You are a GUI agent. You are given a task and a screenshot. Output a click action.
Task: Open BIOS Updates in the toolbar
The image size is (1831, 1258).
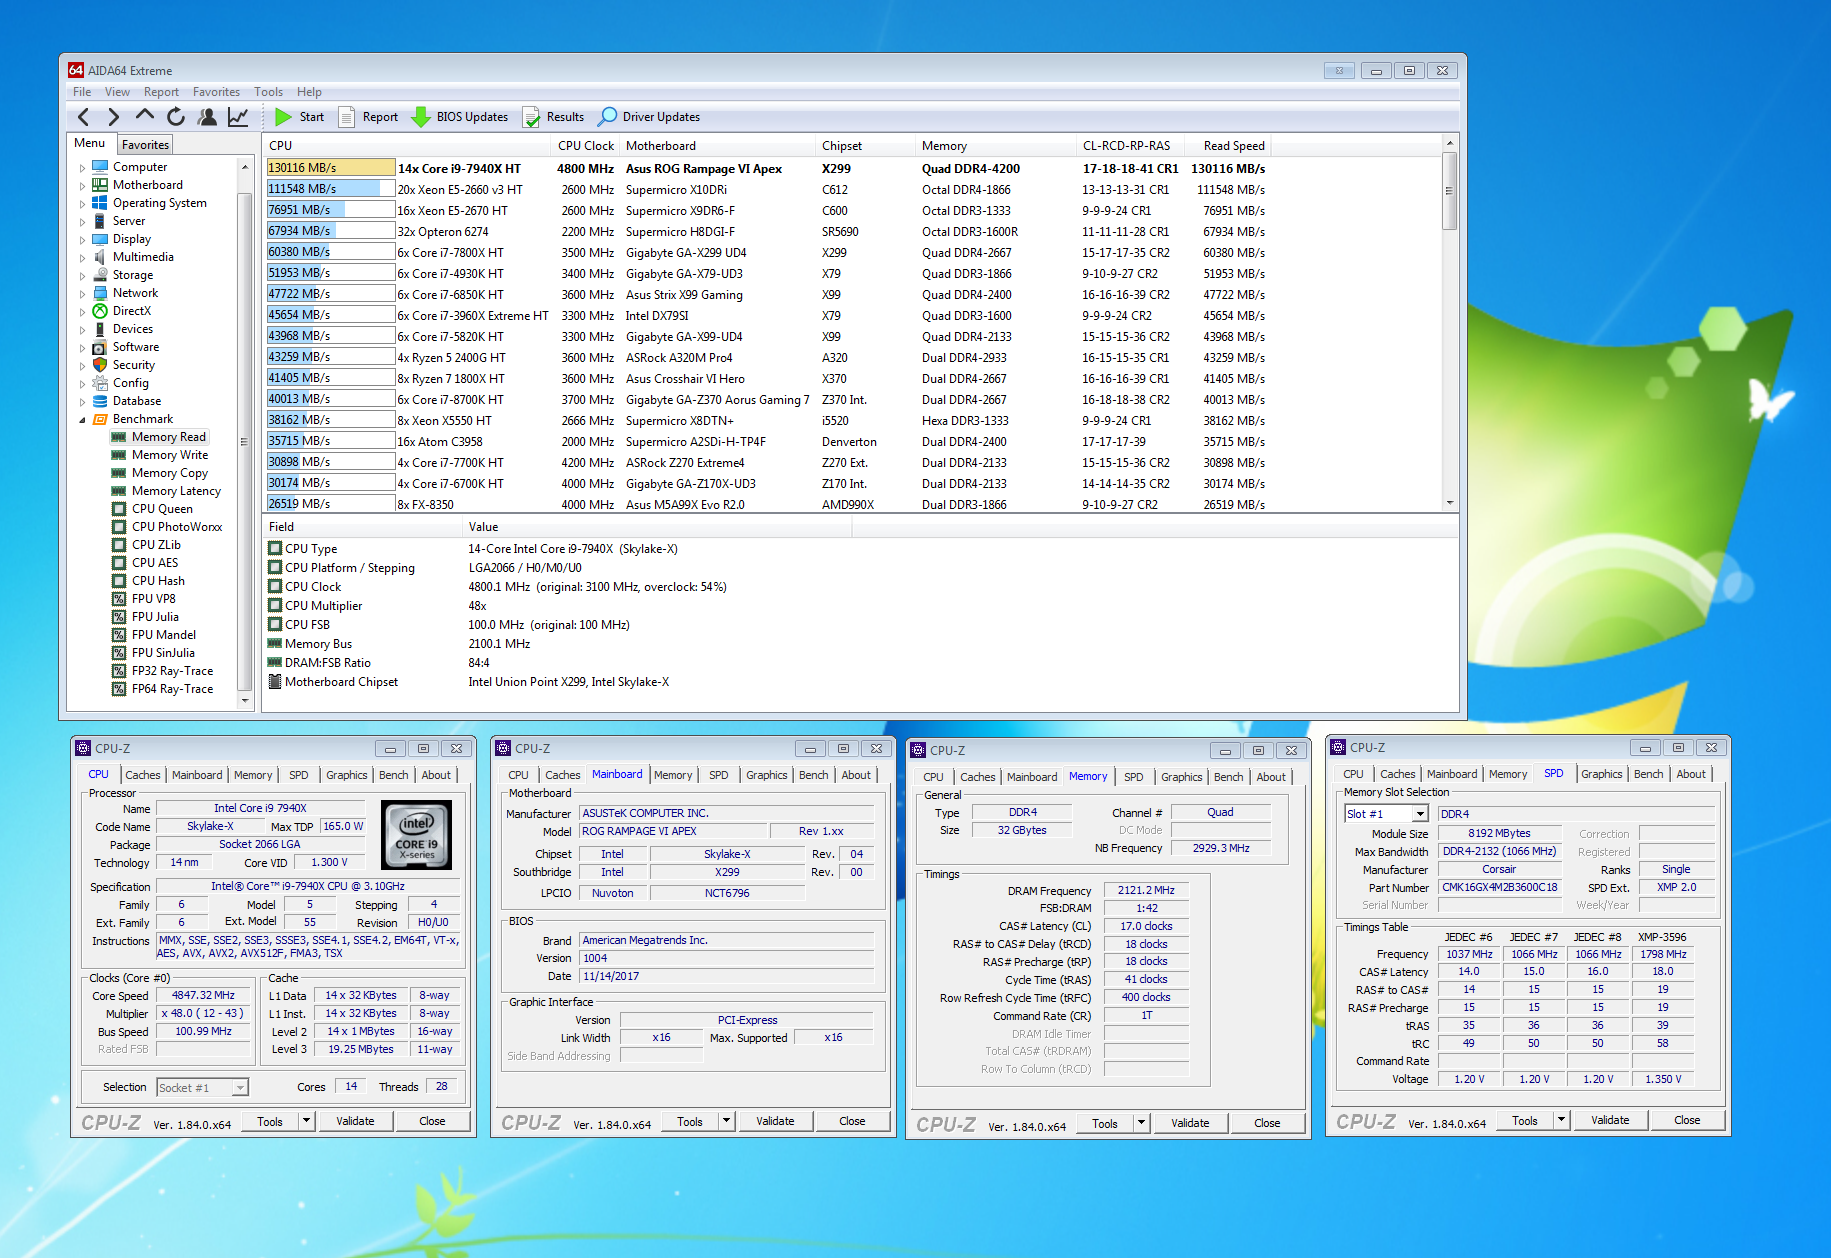pos(460,117)
